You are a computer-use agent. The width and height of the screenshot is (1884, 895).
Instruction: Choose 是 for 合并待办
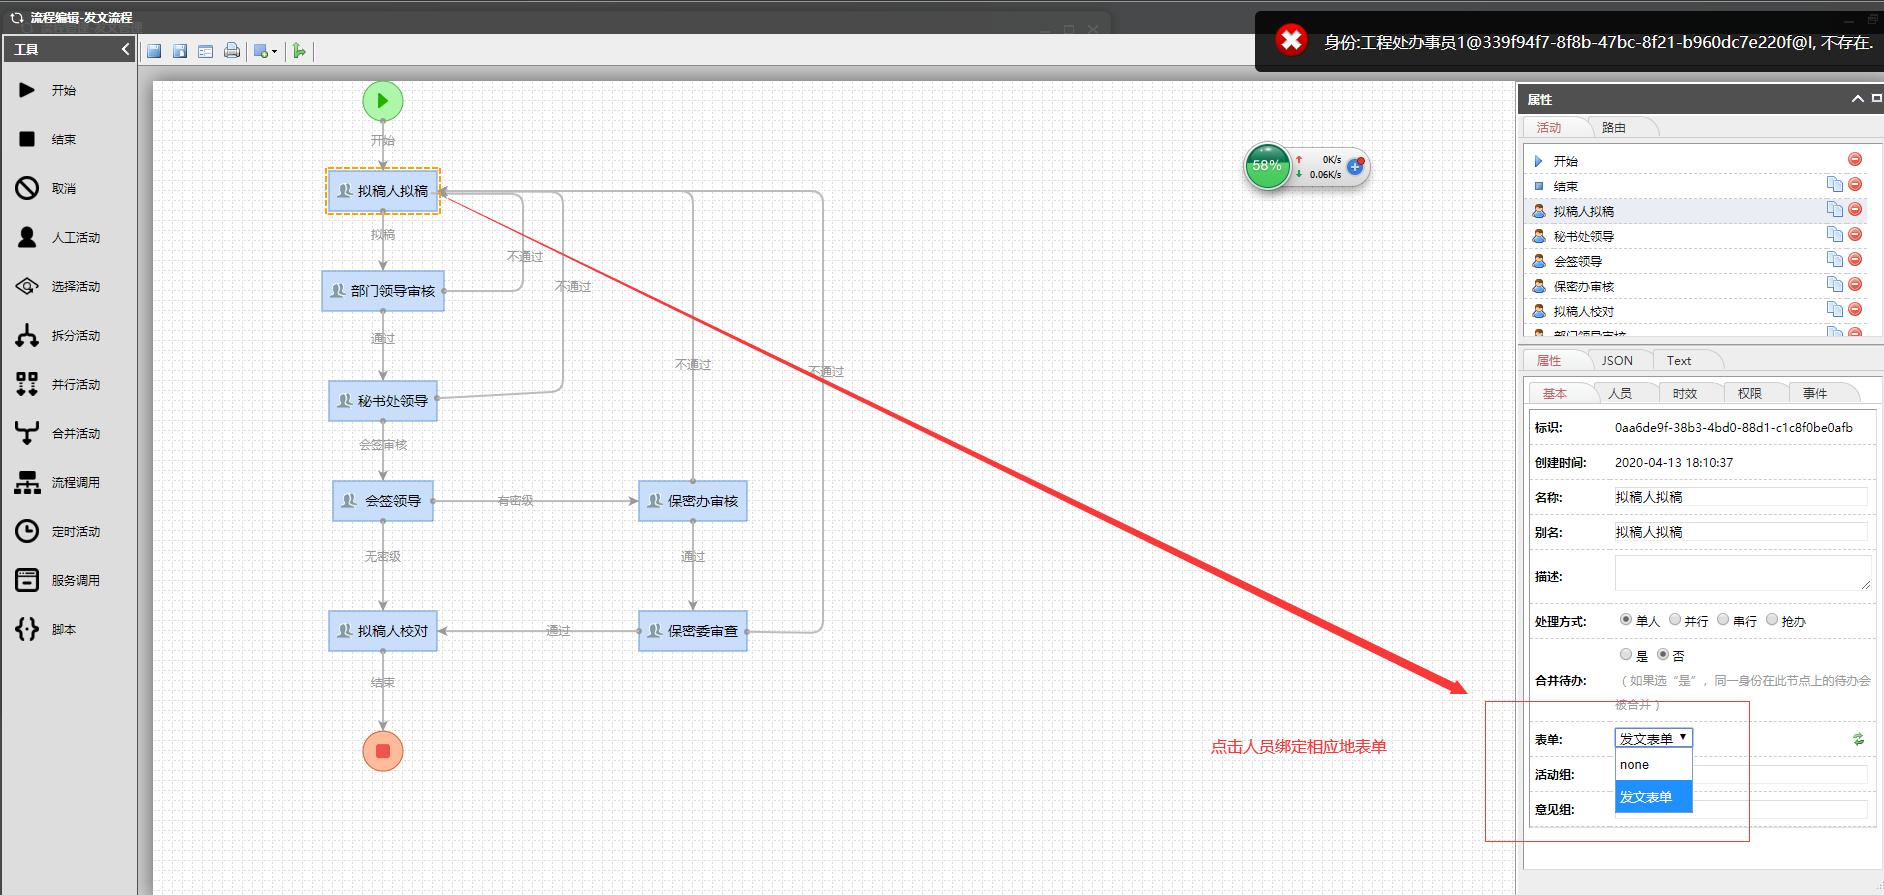point(1625,655)
